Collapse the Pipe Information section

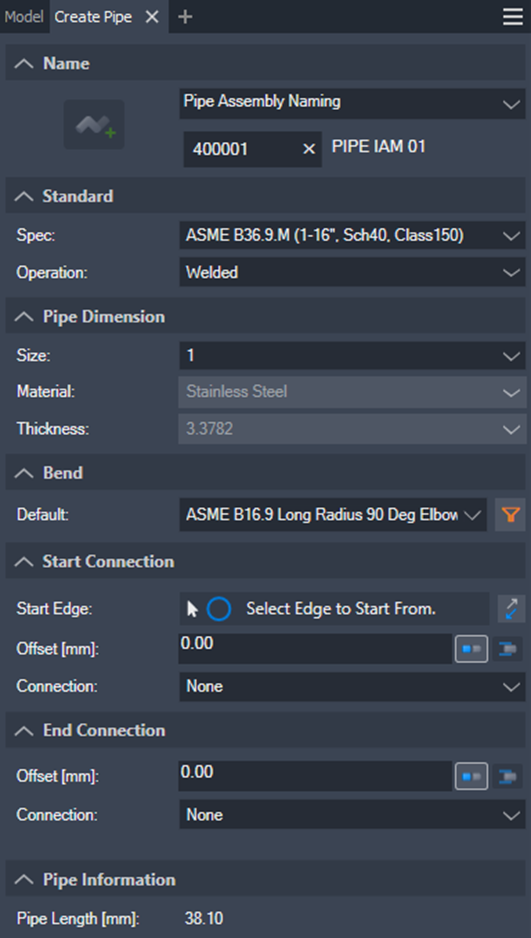[24, 879]
